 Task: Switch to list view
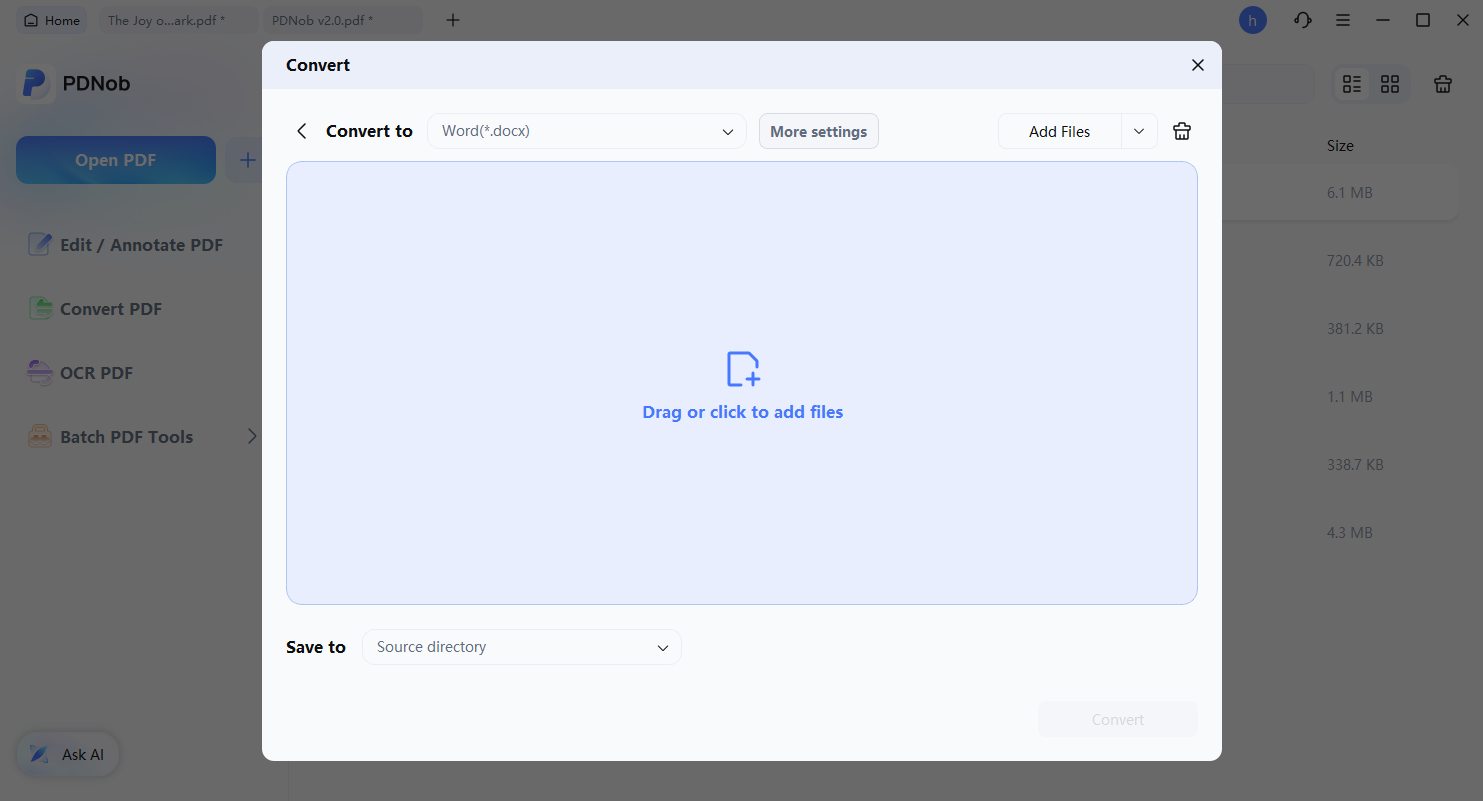click(x=1352, y=84)
